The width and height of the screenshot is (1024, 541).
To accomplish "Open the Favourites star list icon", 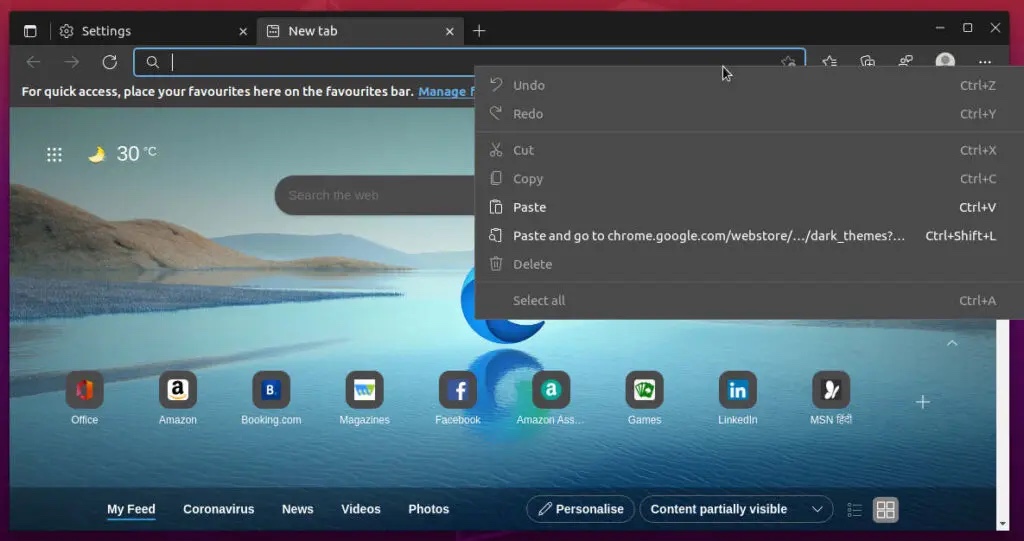I will pyautogui.click(x=829, y=62).
